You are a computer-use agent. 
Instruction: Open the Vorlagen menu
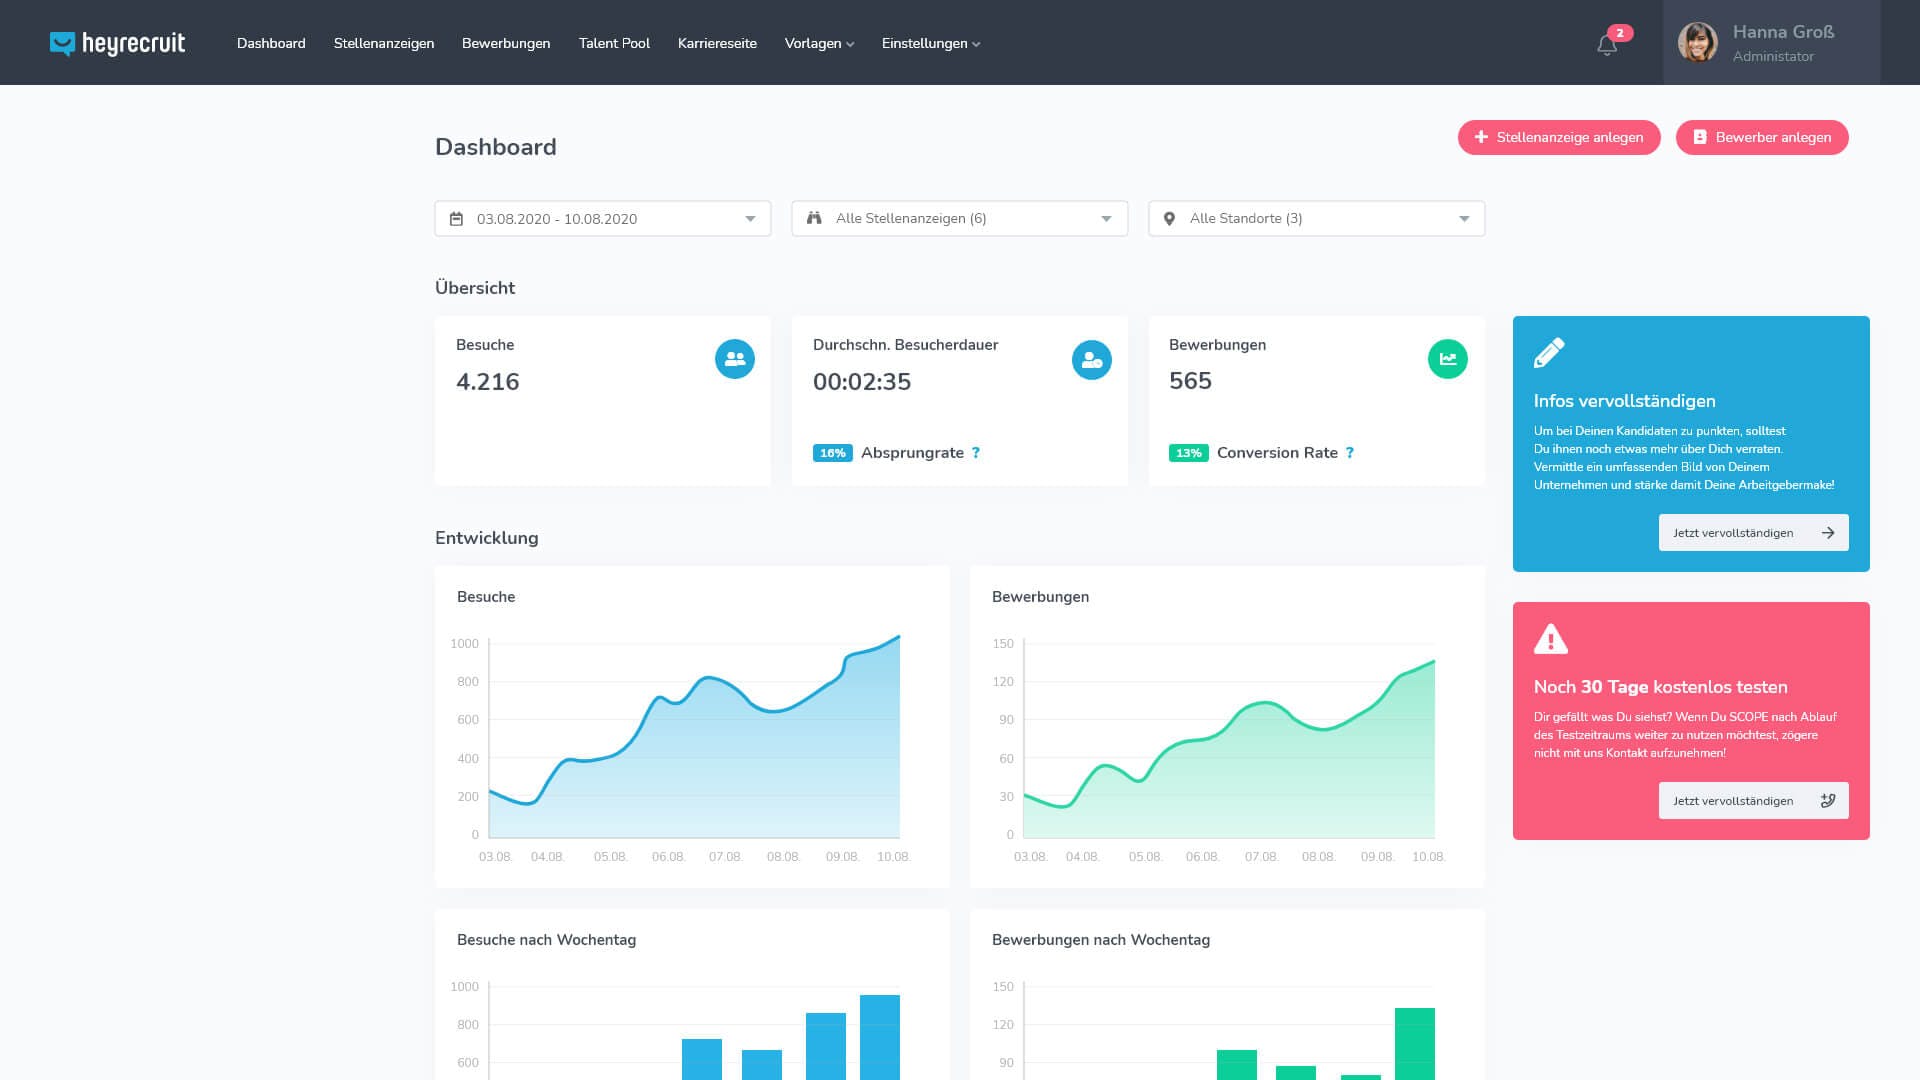tap(819, 43)
